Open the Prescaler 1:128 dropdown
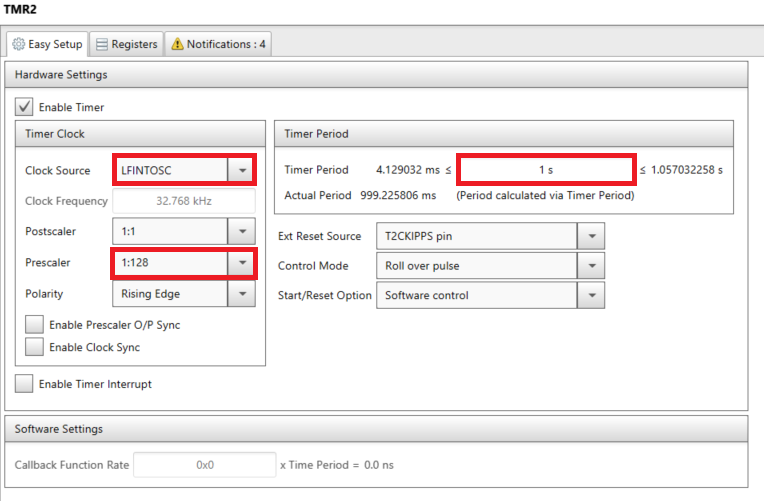Image resolution: width=764 pixels, height=501 pixels. 241,264
